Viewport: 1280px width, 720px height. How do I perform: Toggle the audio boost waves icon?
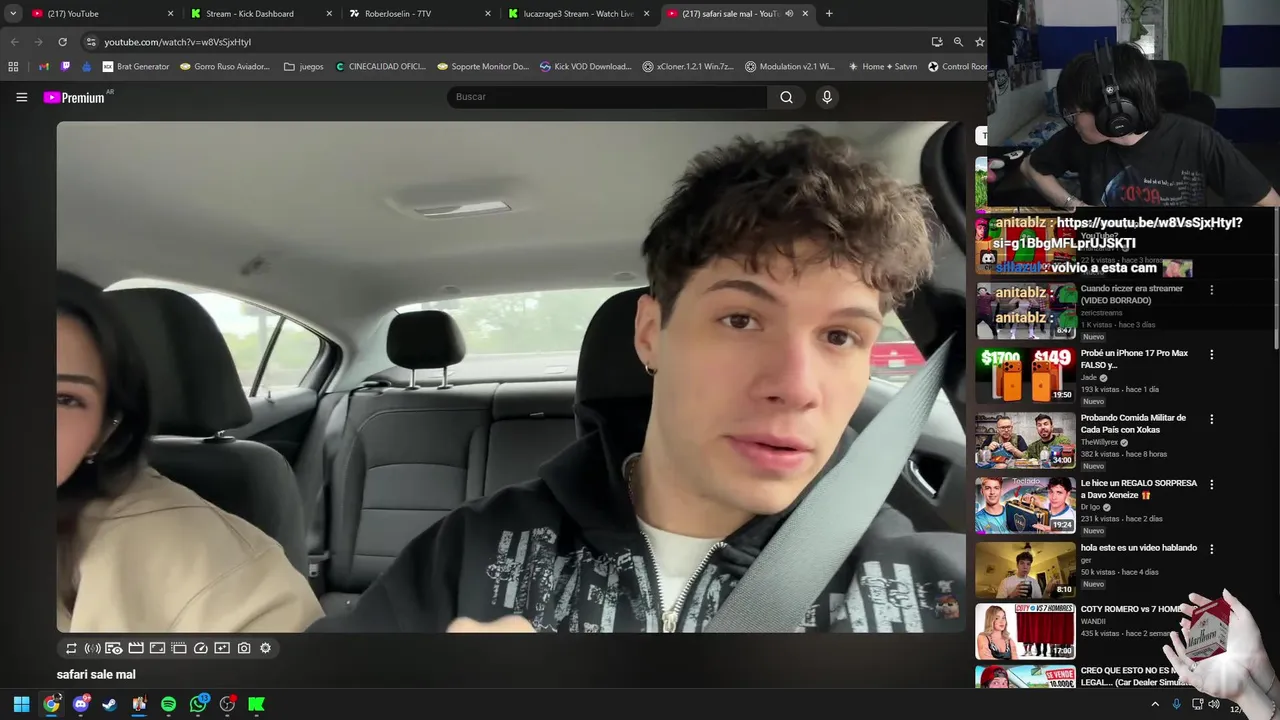pyautogui.click(x=92, y=648)
